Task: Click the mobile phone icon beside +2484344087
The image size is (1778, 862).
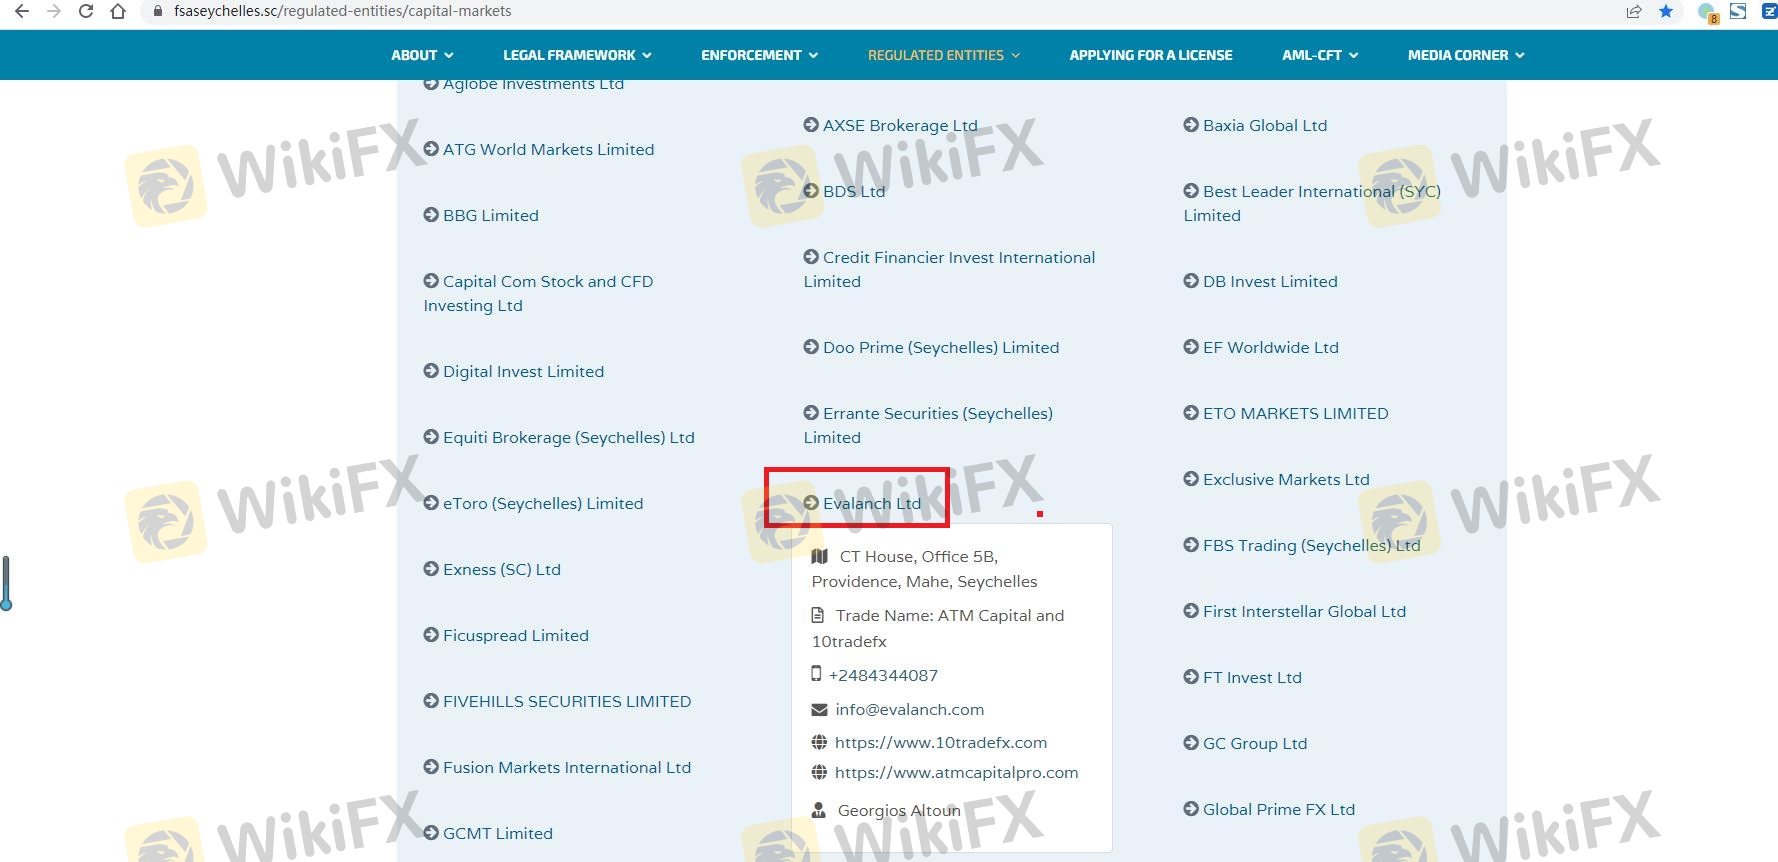Action: pyautogui.click(x=816, y=674)
